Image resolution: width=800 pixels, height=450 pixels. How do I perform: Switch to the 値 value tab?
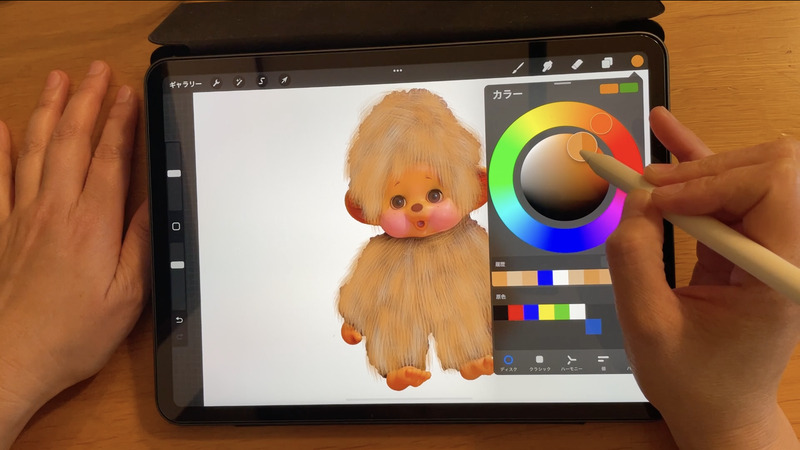pos(603,362)
